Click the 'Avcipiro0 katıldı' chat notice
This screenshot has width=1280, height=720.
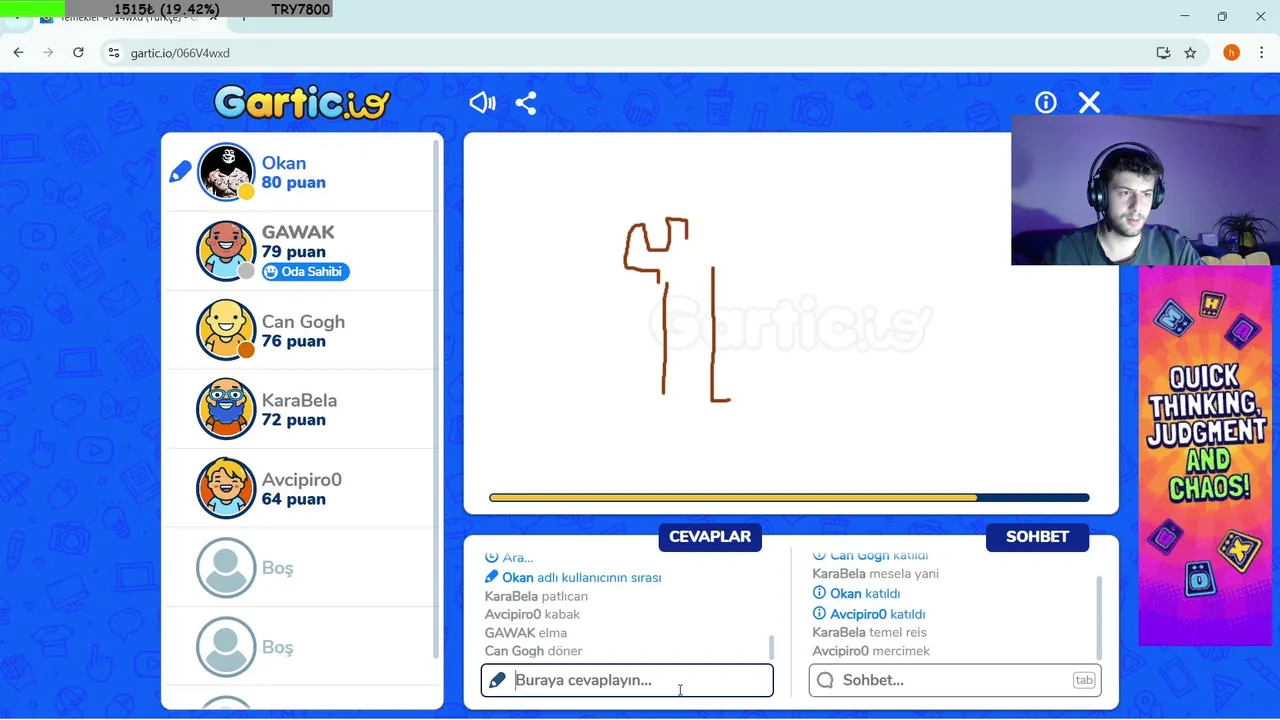pyautogui.click(x=868, y=614)
